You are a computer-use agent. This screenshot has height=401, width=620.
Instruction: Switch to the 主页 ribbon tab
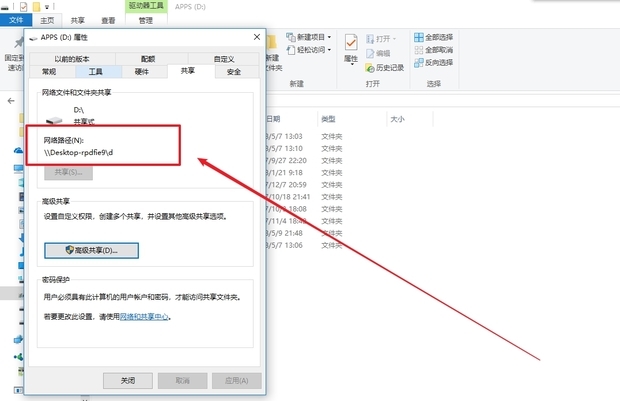pyautogui.click(x=47, y=20)
